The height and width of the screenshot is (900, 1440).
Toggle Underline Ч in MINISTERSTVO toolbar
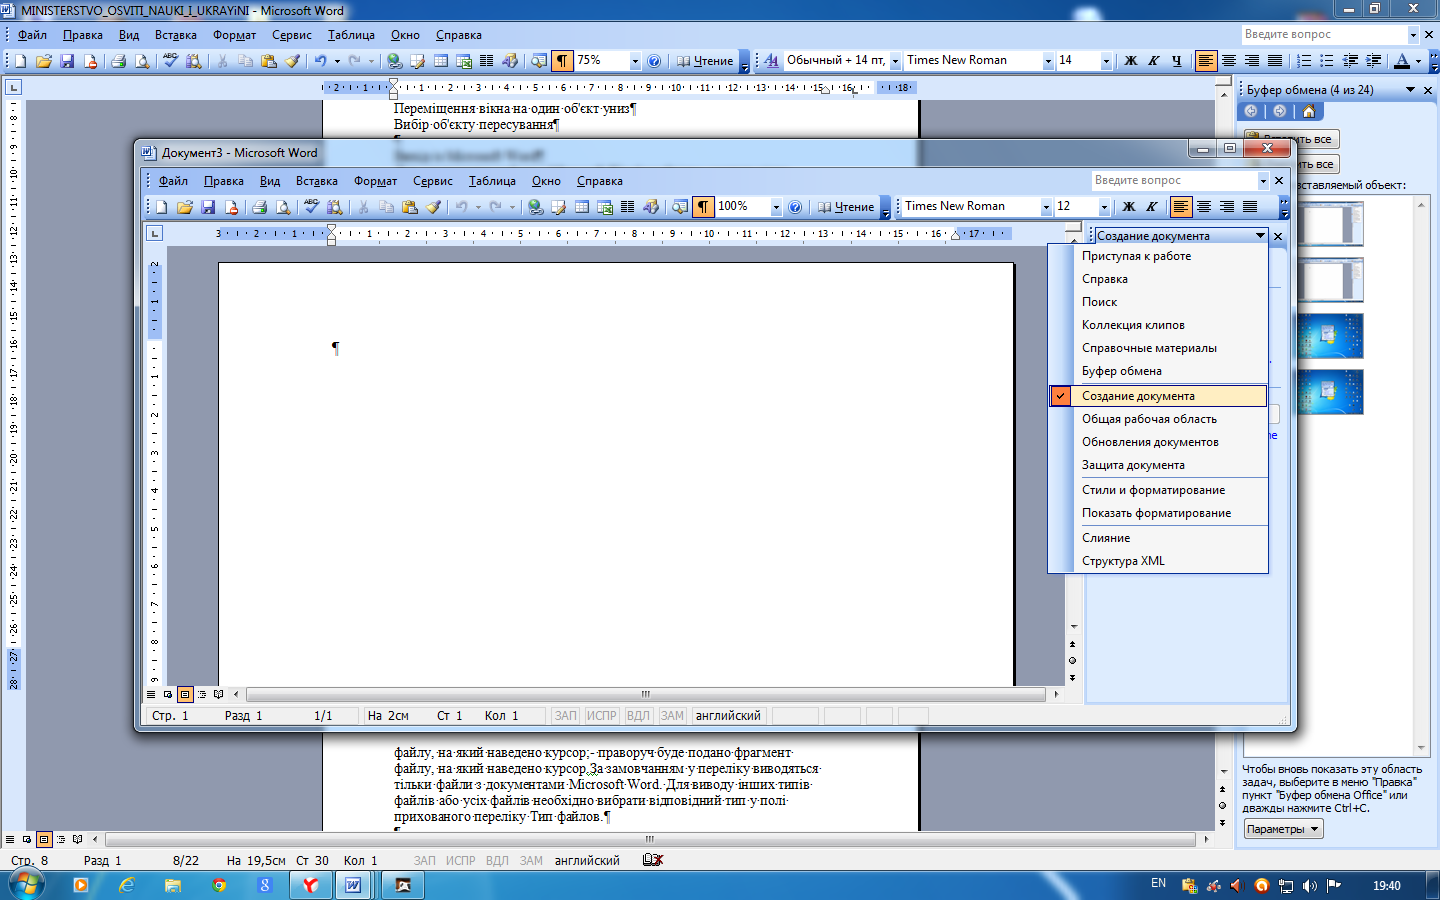click(x=1176, y=61)
